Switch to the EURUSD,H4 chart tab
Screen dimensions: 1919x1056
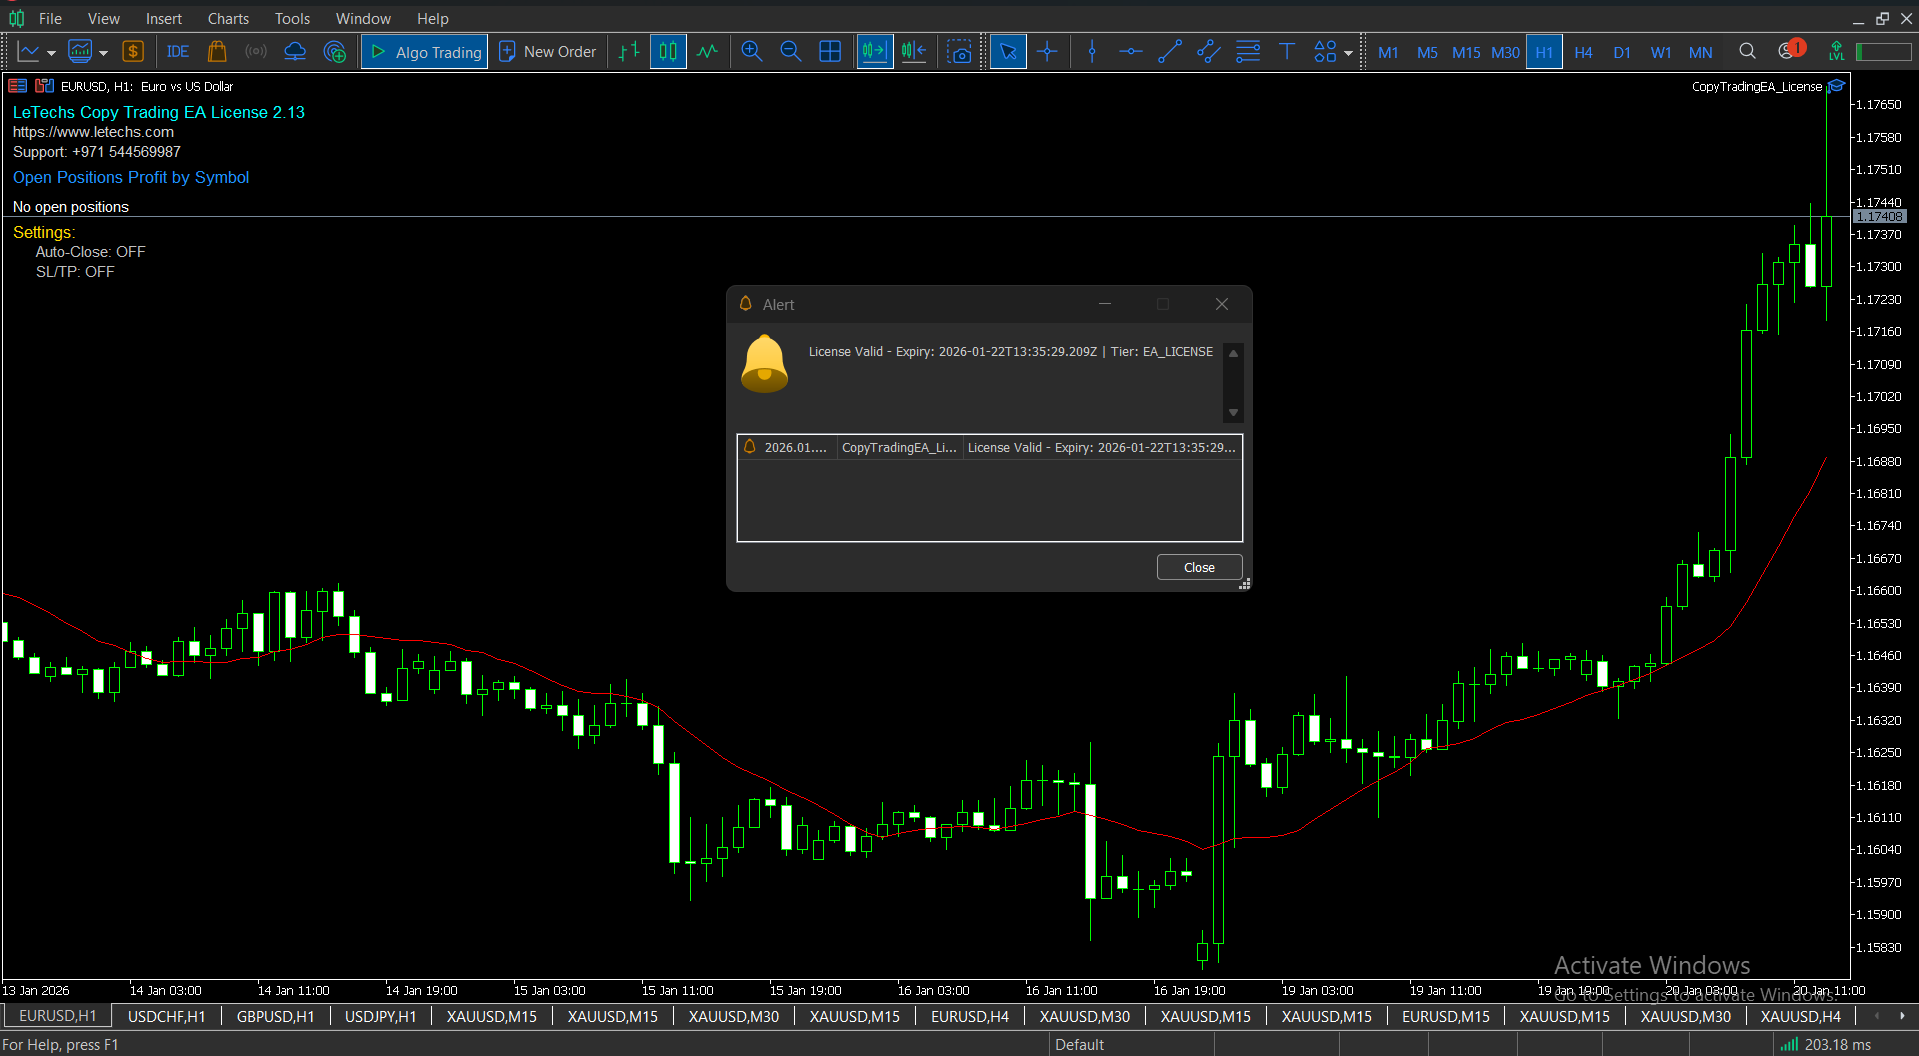[970, 1016]
